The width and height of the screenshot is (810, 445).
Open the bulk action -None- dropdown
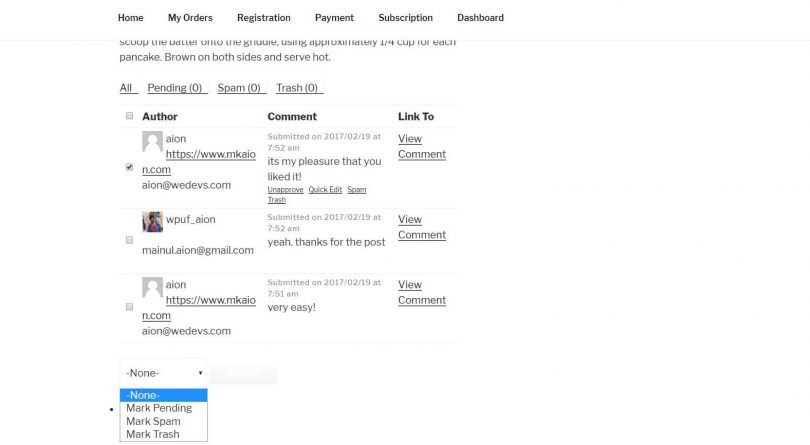pos(163,373)
